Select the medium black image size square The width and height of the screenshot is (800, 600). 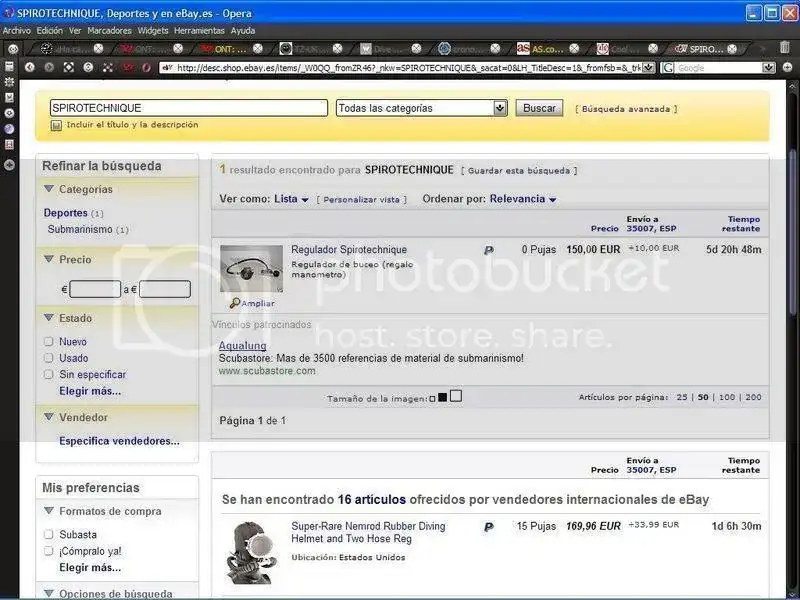[x=442, y=397]
